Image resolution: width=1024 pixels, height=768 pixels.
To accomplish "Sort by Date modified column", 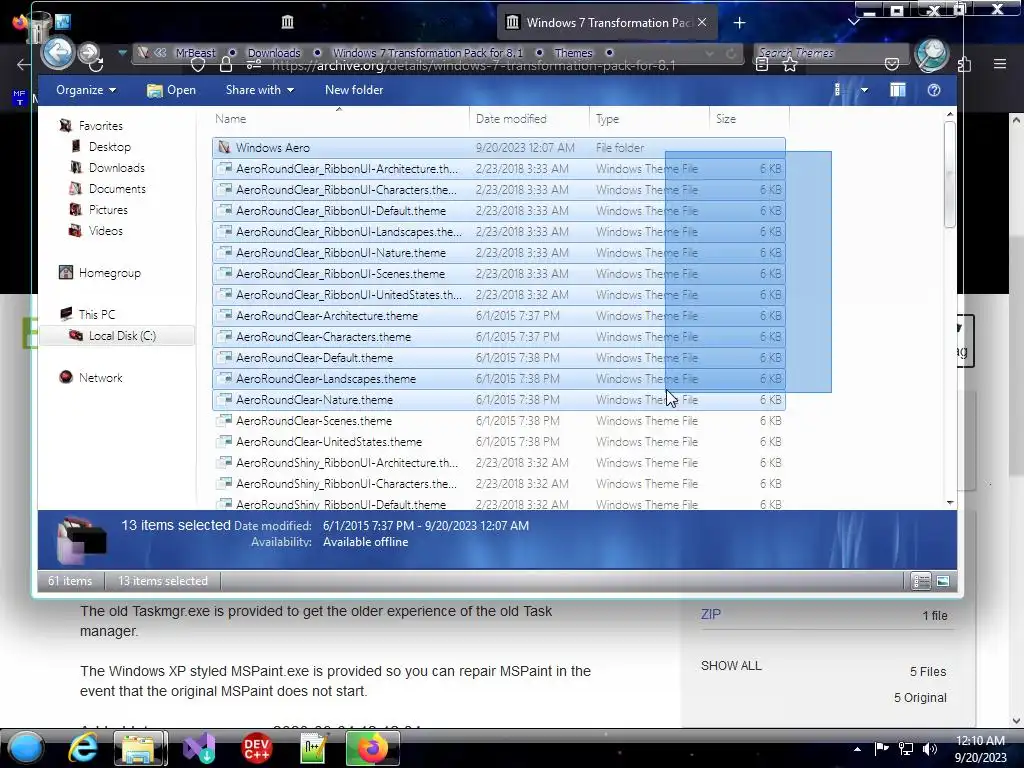I will click(528, 119).
